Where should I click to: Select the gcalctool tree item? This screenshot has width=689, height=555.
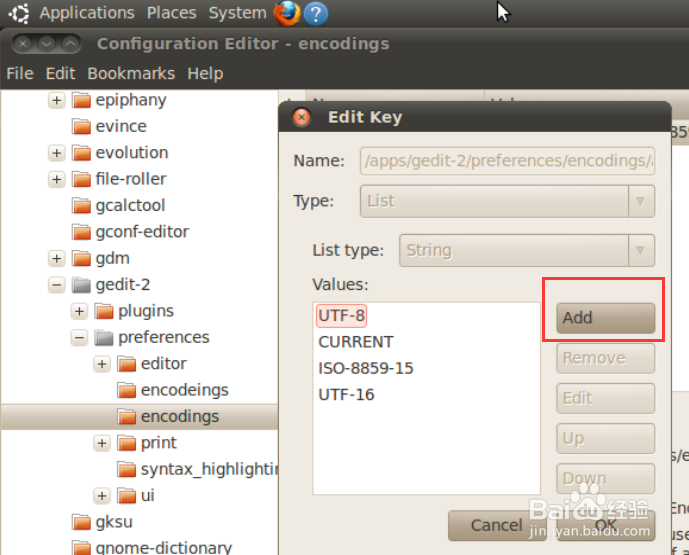pos(130,206)
